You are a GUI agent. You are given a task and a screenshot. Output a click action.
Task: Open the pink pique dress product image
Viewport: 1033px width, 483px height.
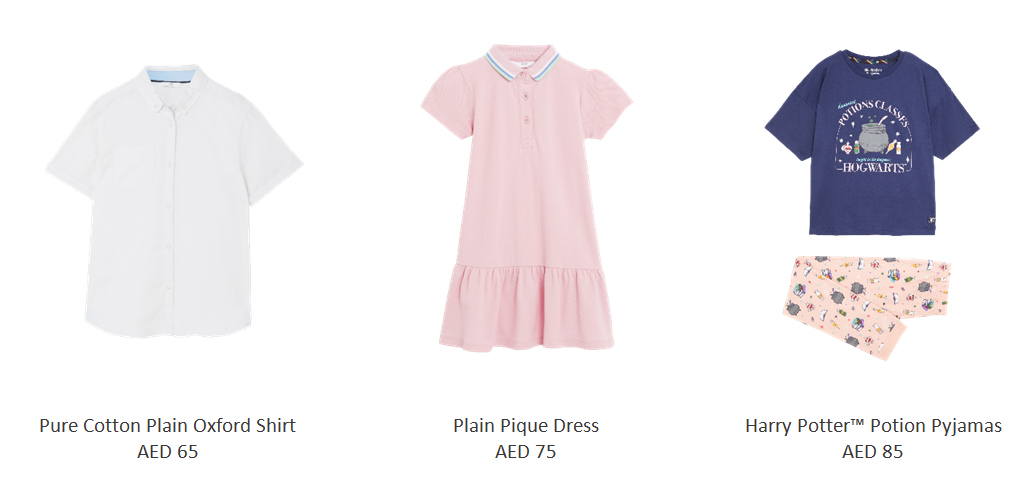pos(526,197)
